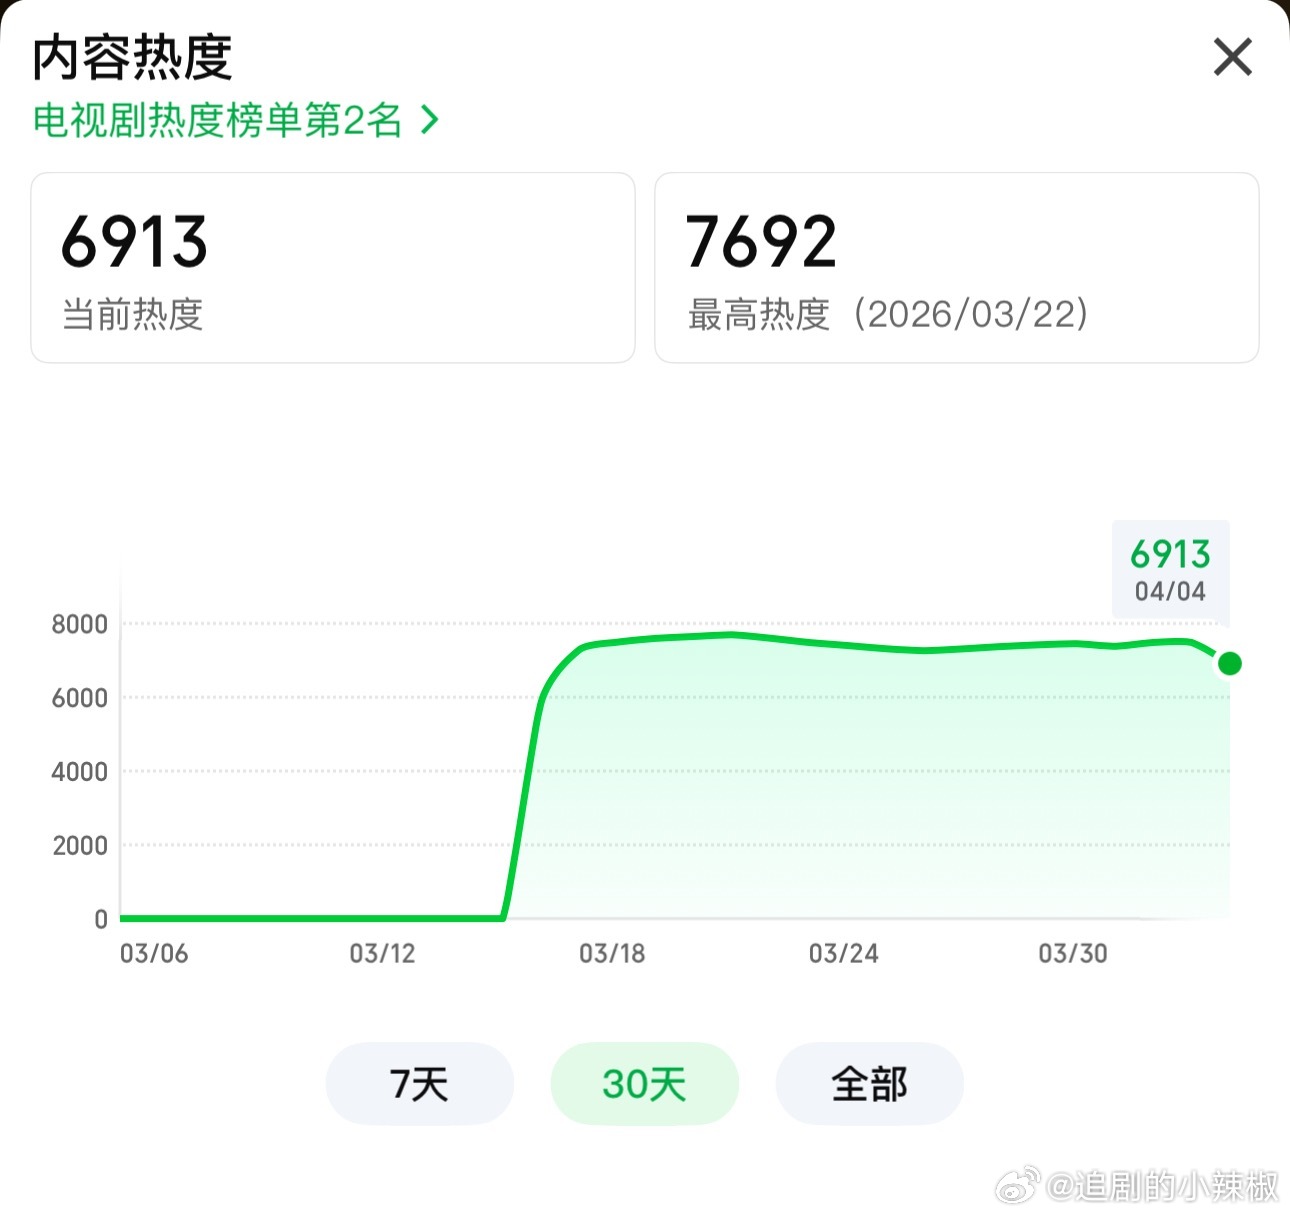Click the 当前热度 label
Image resolution: width=1290 pixels, height=1217 pixels.
133,315
